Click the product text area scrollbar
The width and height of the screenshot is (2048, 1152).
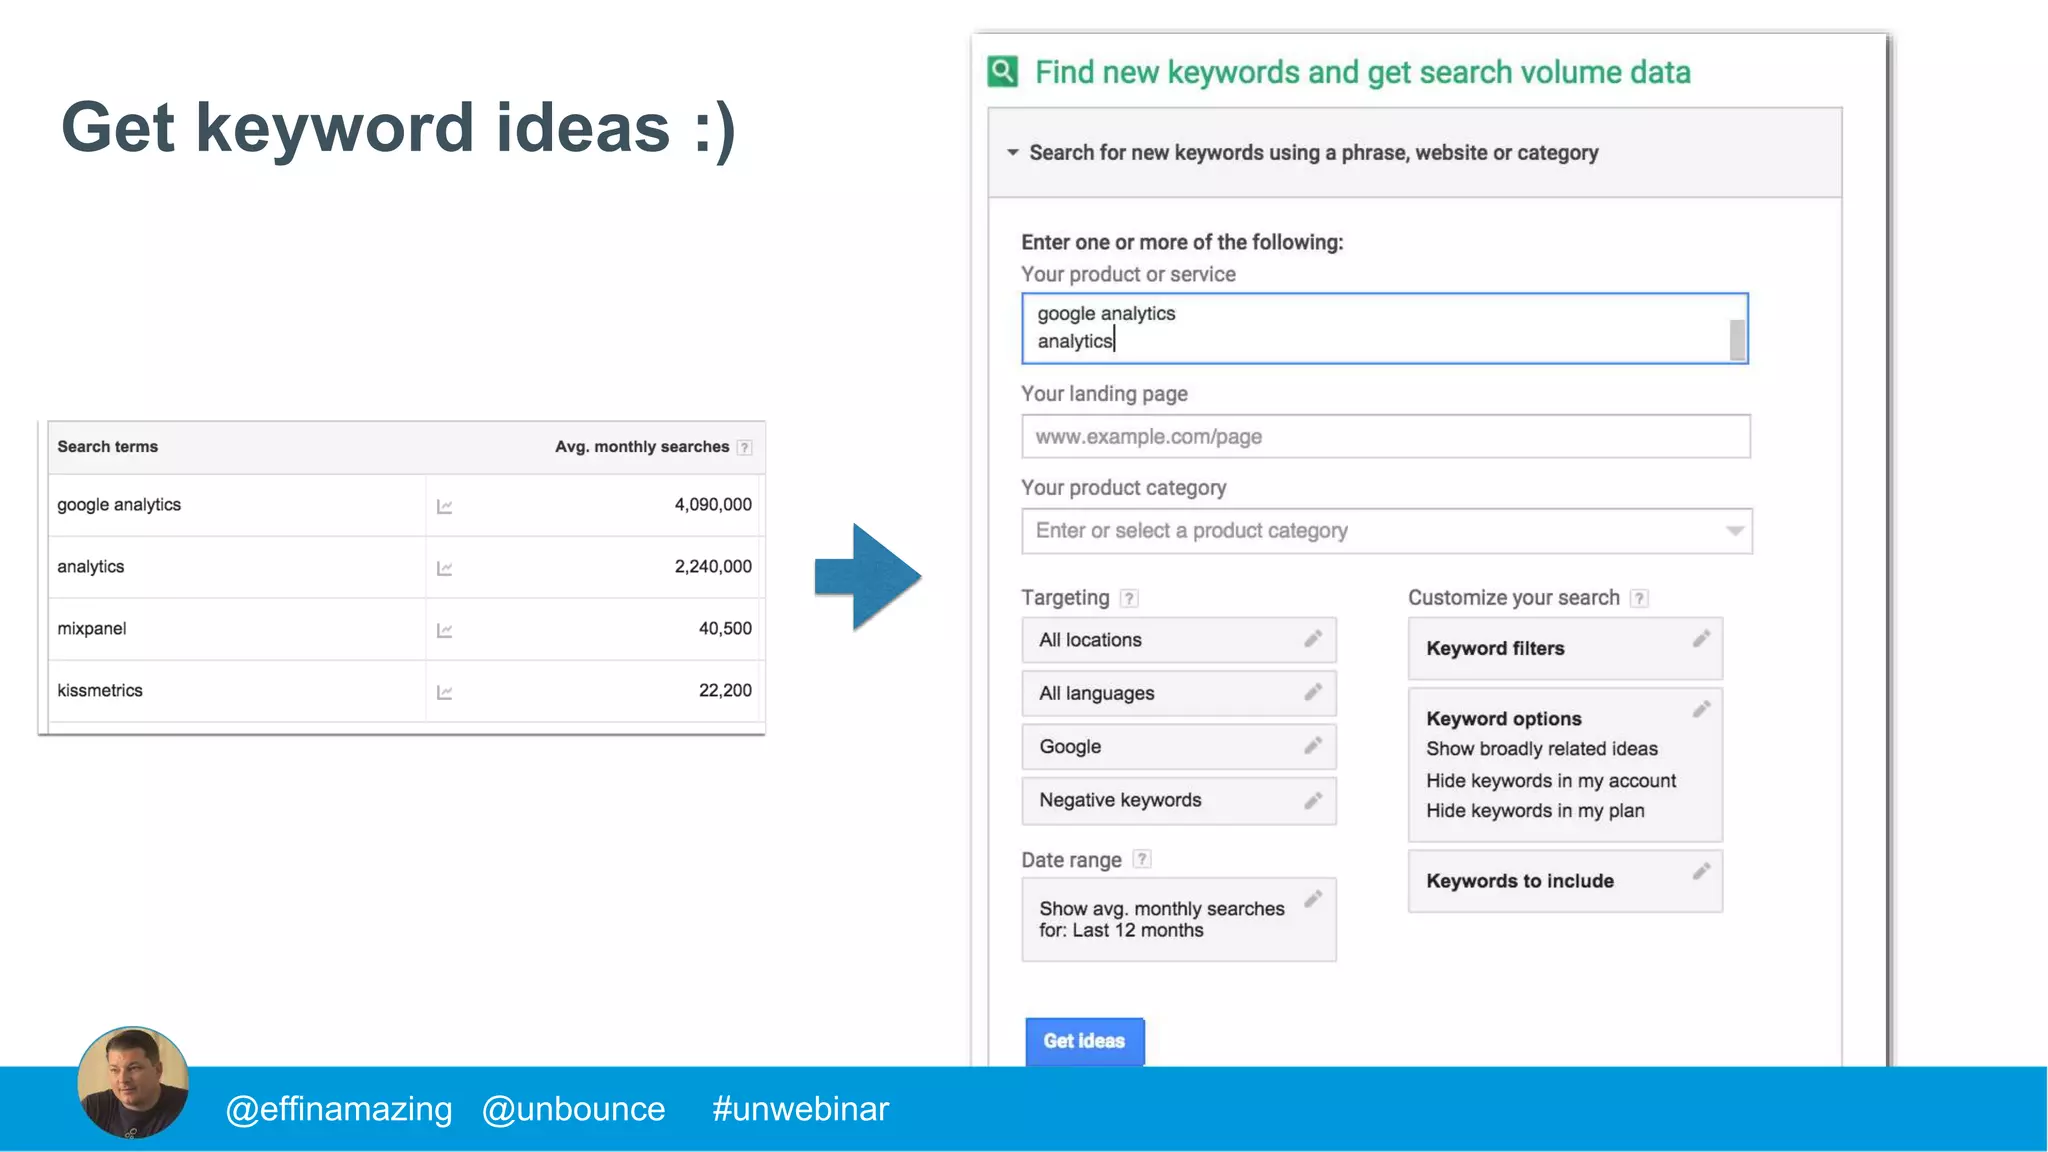point(1737,340)
